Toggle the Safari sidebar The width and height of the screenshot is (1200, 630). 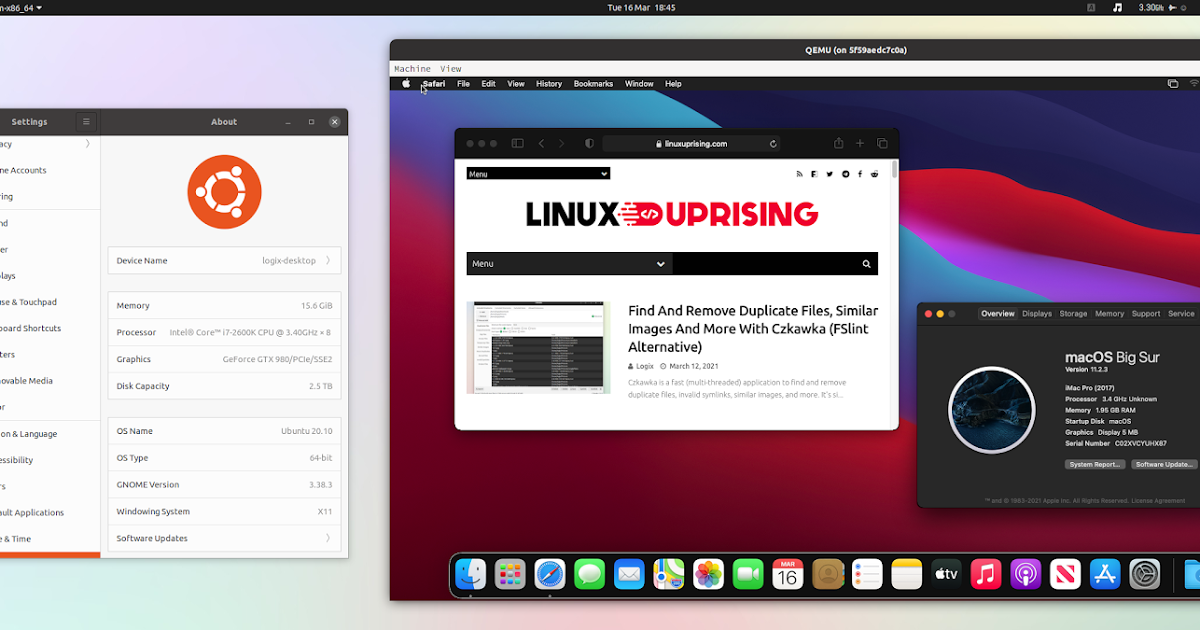tap(517, 143)
